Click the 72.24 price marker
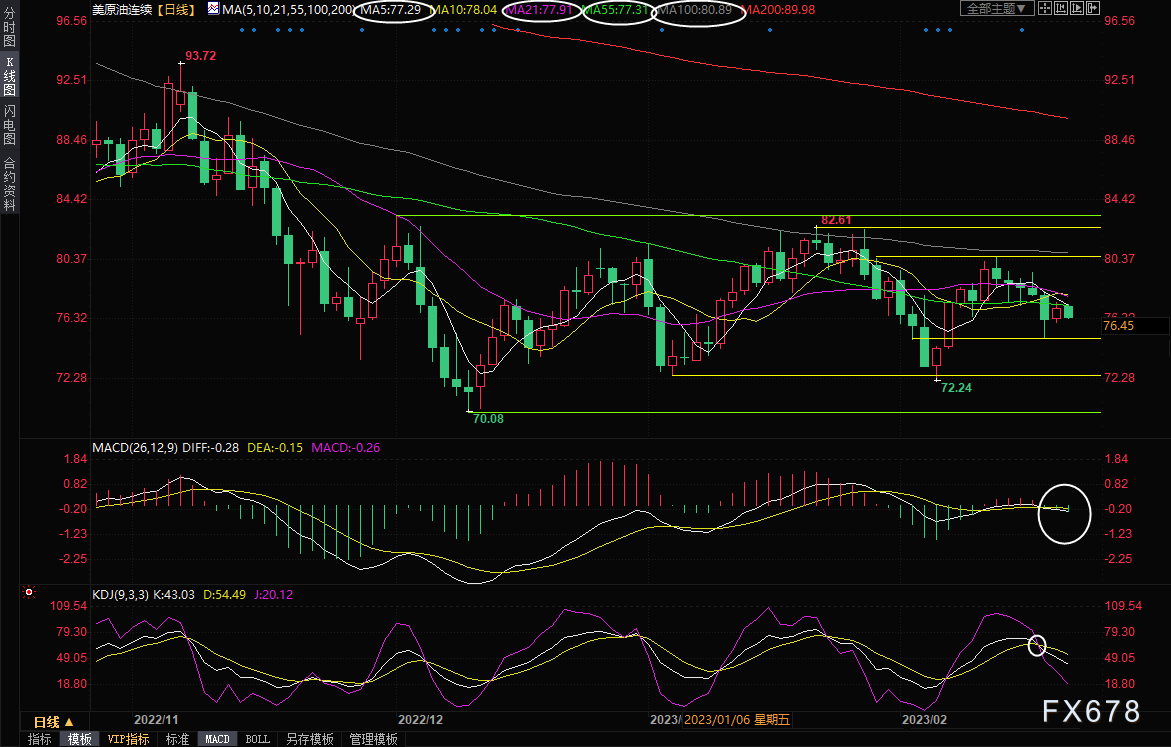The width and height of the screenshot is (1171, 747). (957, 388)
